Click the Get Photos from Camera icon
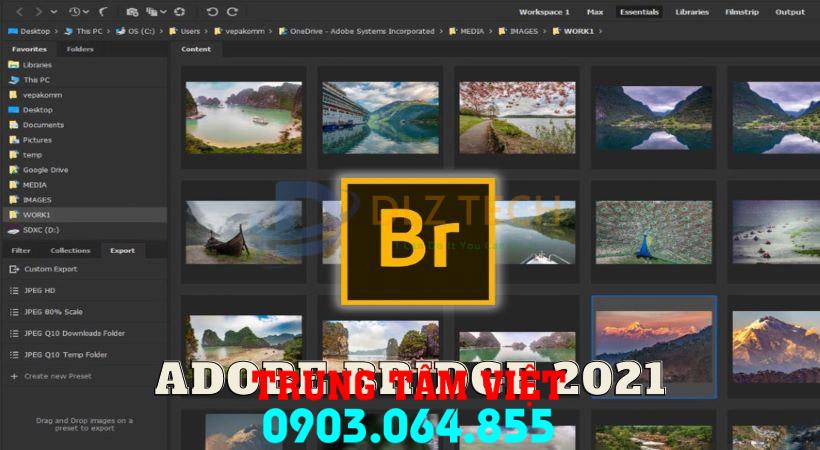The width and height of the screenshot is (820, 450). pos(130,12)
